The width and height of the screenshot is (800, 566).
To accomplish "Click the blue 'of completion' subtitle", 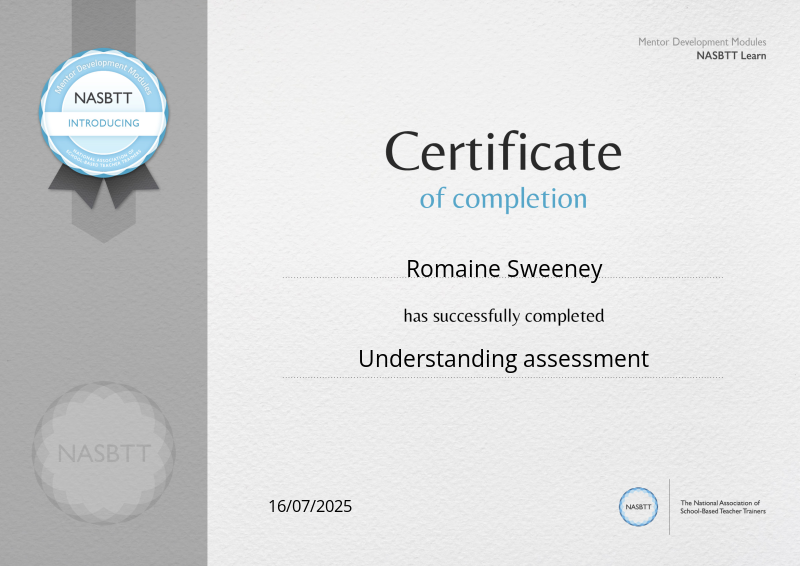I will 503,198.
